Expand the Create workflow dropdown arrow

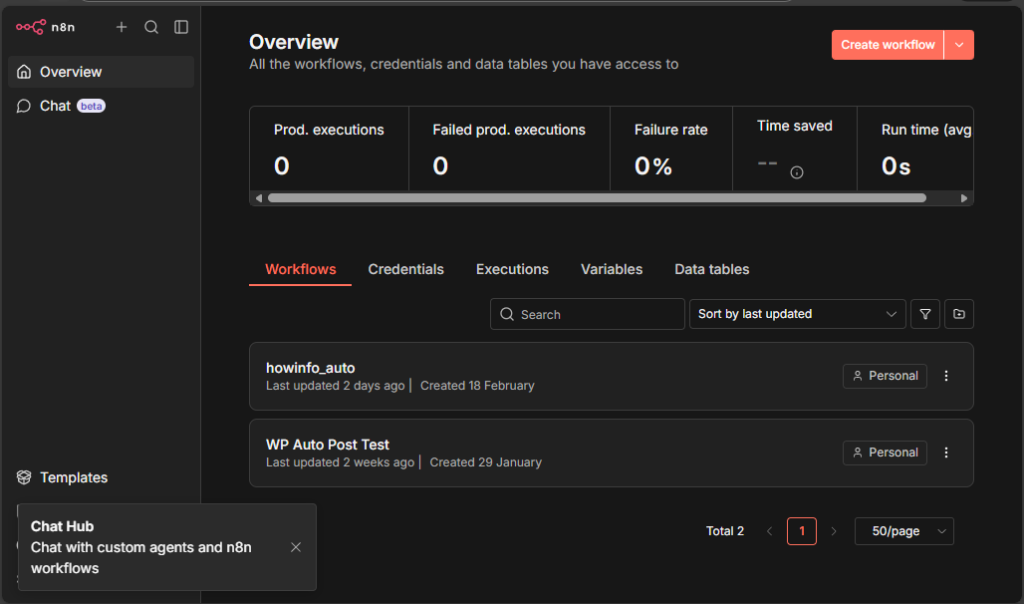959,45
